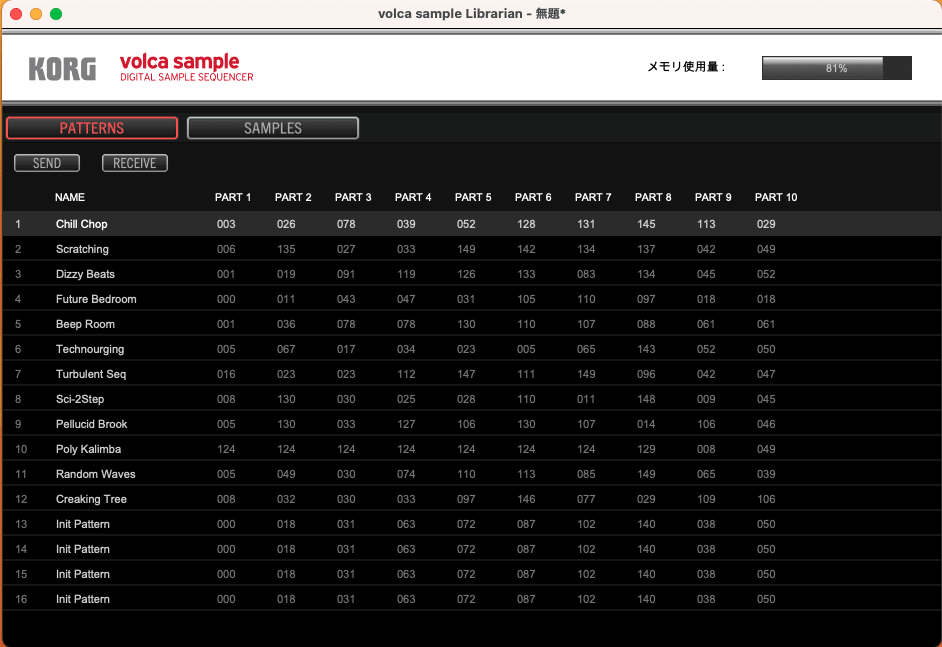Click the memory usage bar showing 81%
Viewport: 942px width, 647px height.
pyautogui.click(x=836, y=68)
